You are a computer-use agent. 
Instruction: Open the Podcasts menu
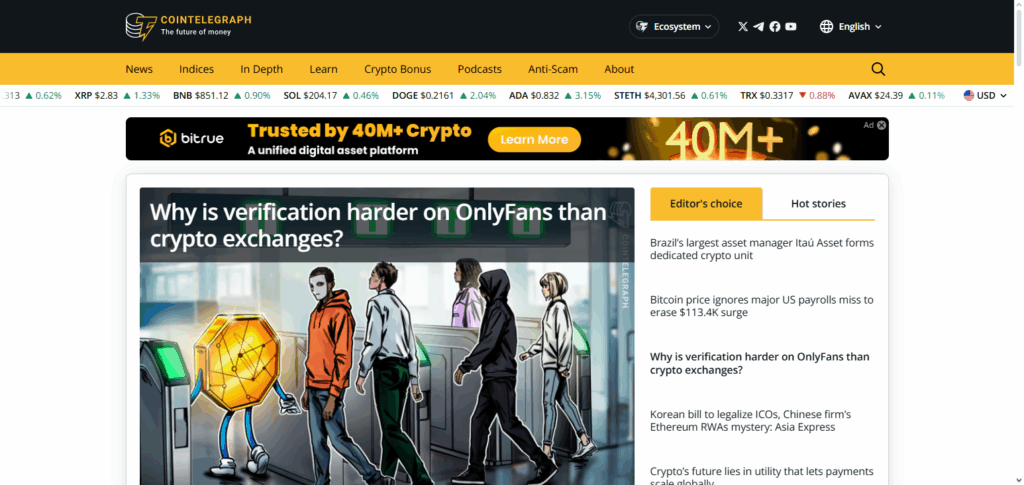479,69
